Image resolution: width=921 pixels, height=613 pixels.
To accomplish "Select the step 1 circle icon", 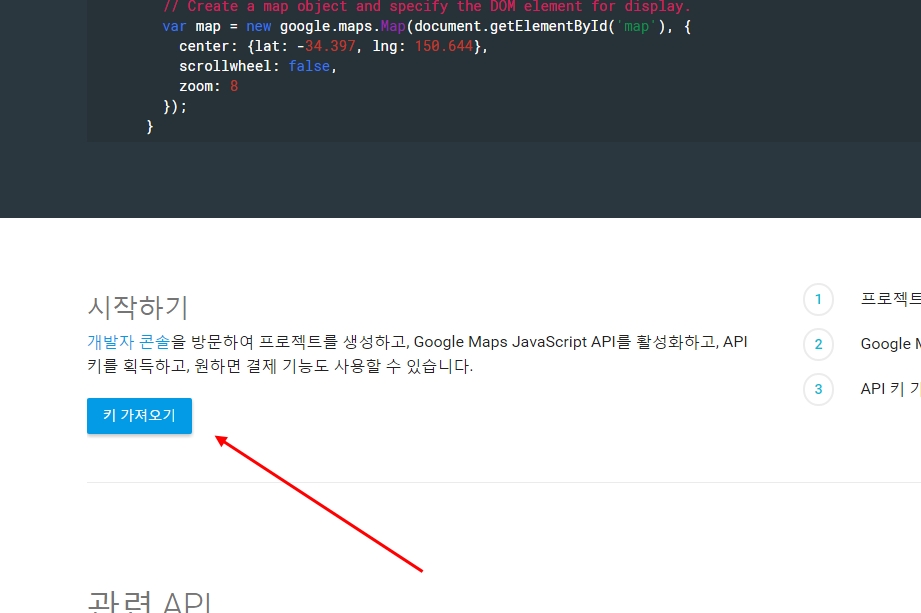I will point(818,299).
